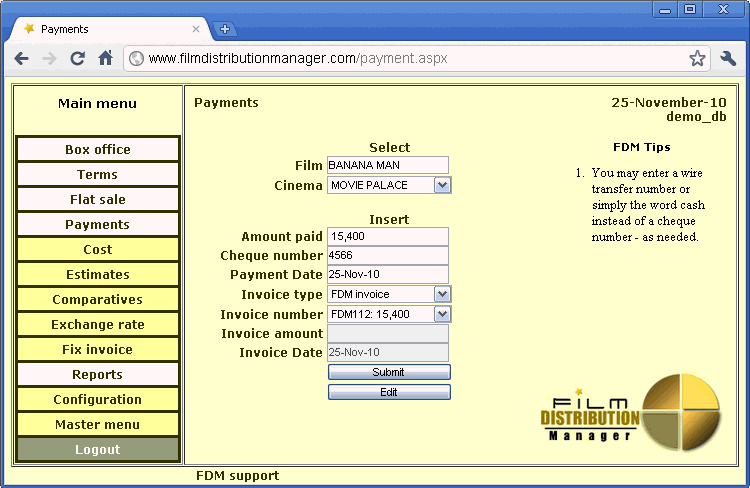Click the browser back arrow

21,58
